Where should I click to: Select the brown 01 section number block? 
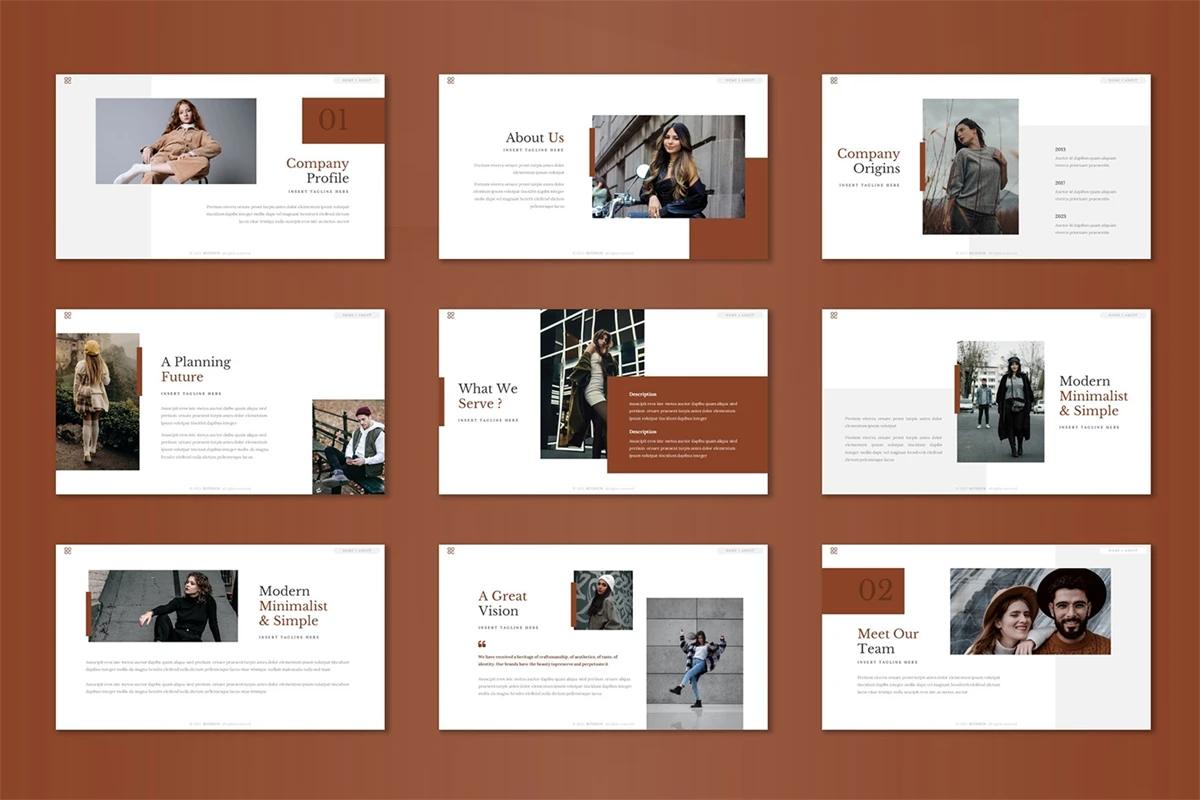[343, 121]
